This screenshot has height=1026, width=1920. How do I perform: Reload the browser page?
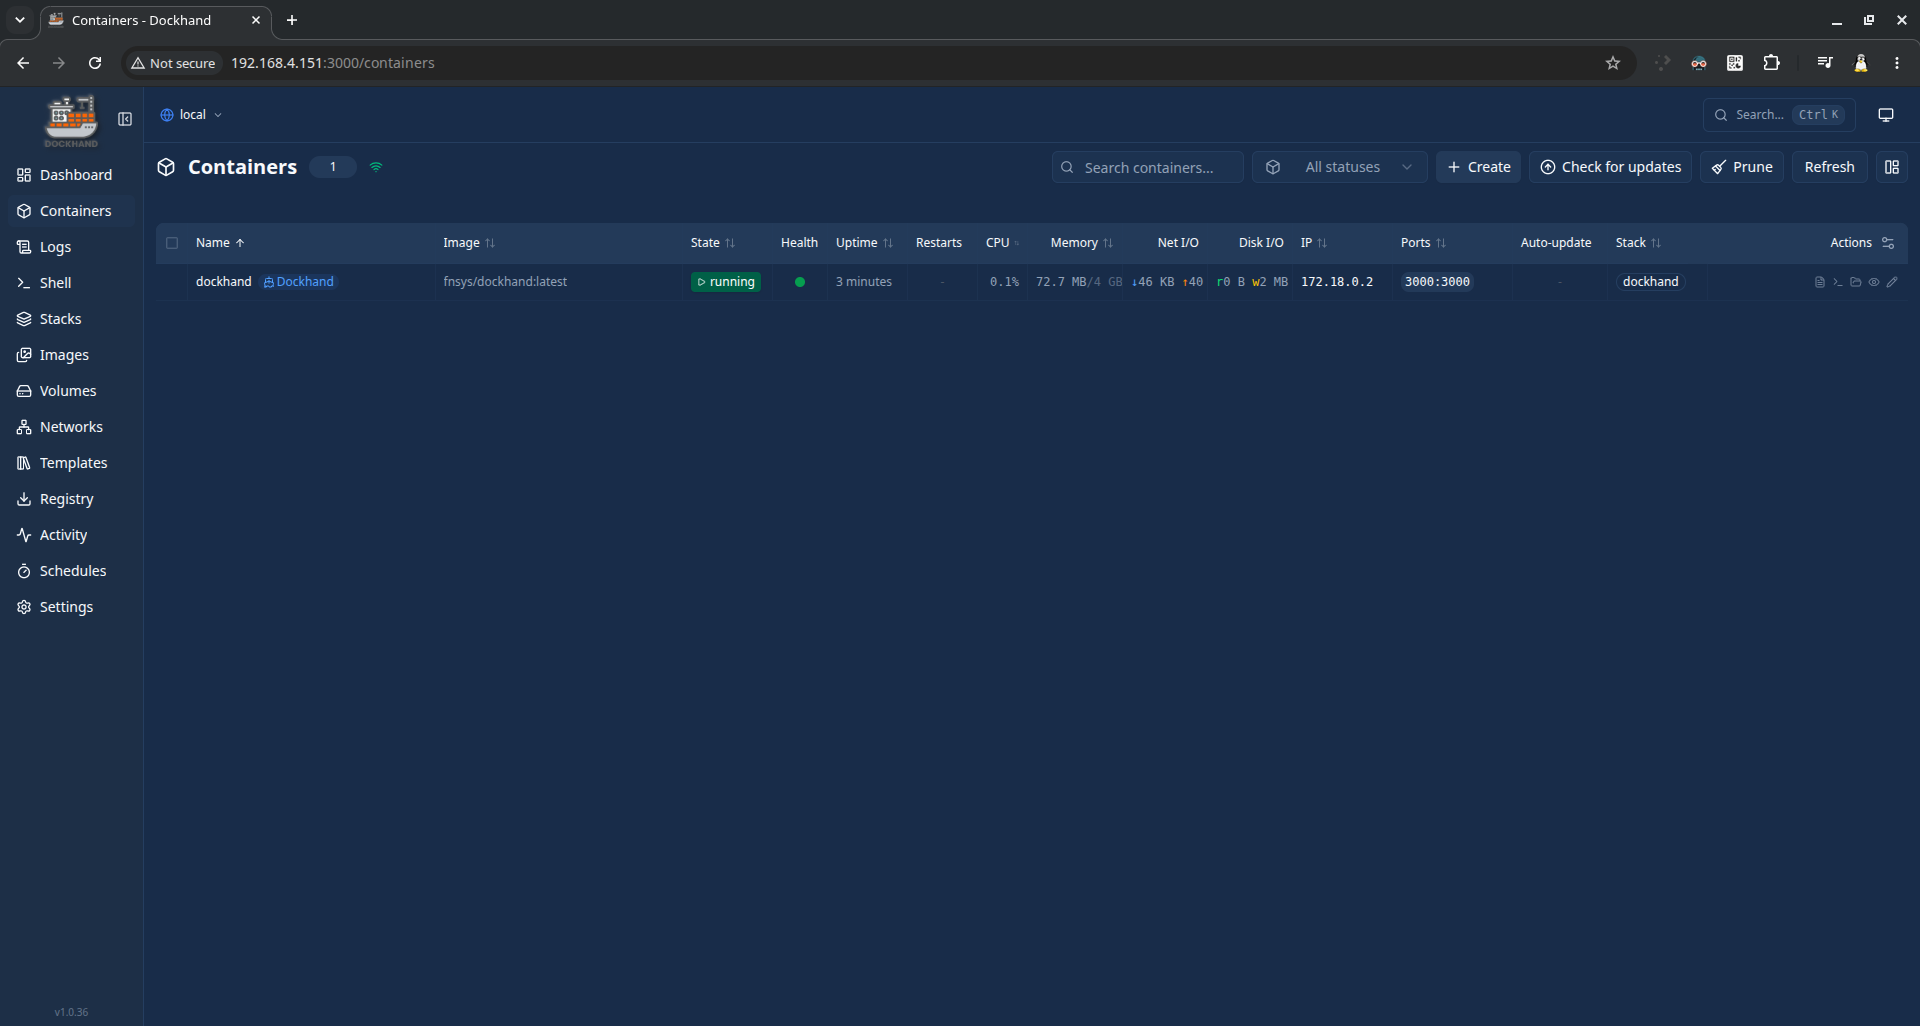point(95,63)
